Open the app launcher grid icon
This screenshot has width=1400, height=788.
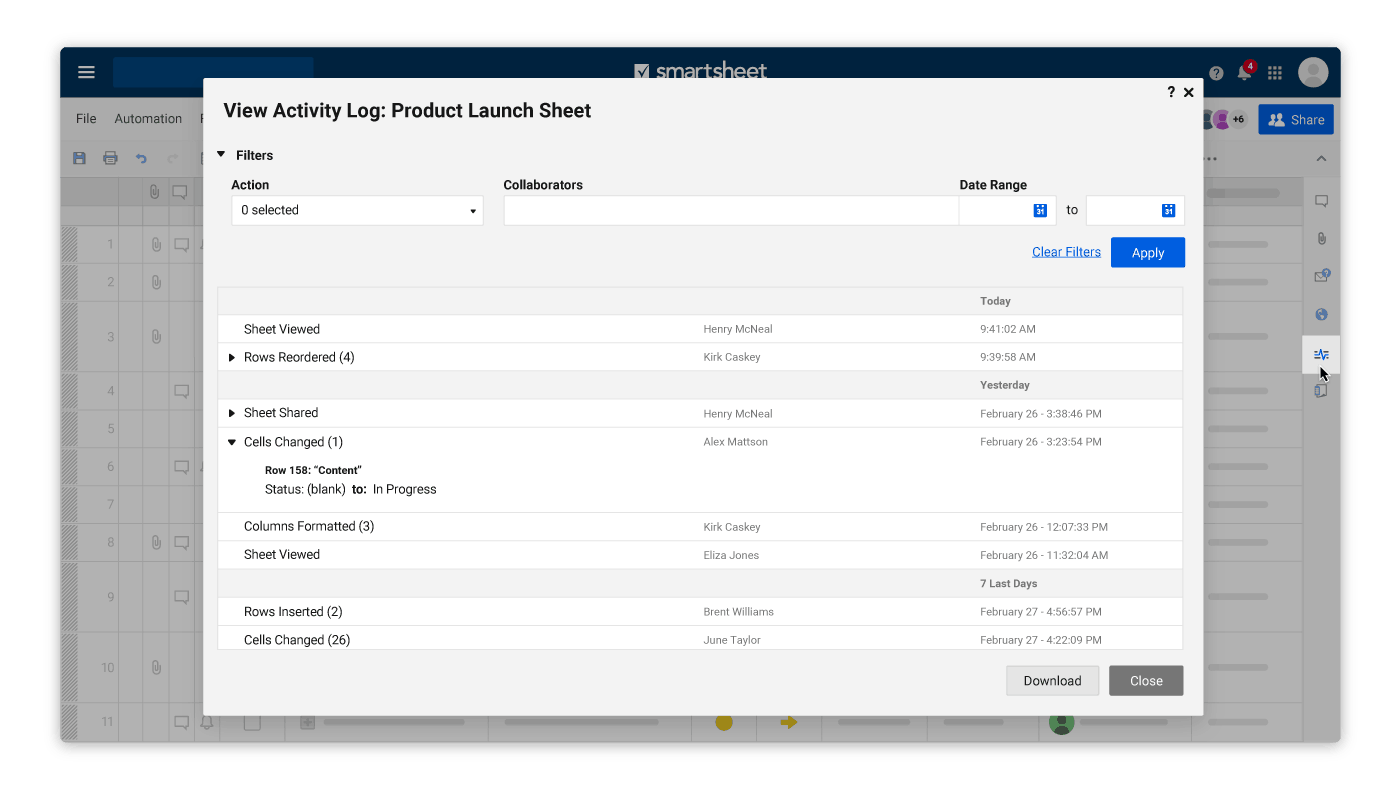coord(1275,73)
